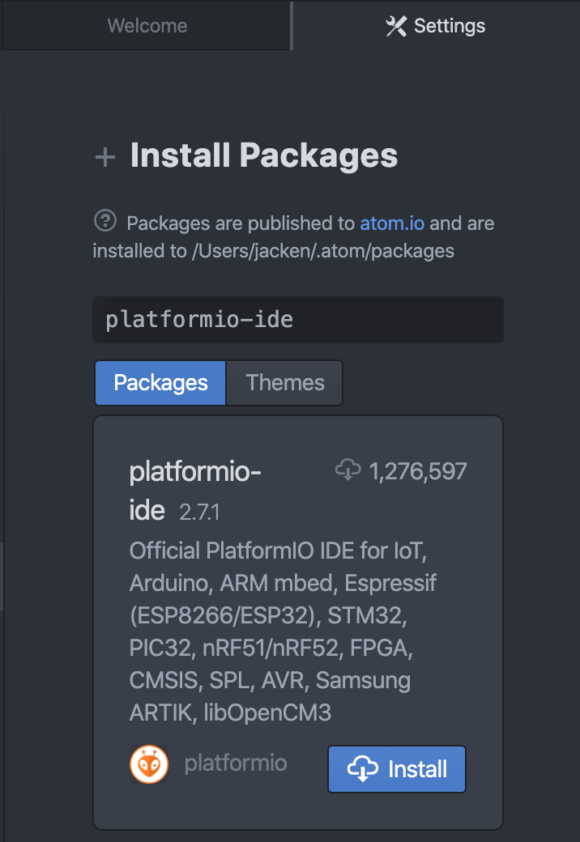Screen dimensions: 580x842
Task: Click the cloud download icon near the count
Action: 348,470
